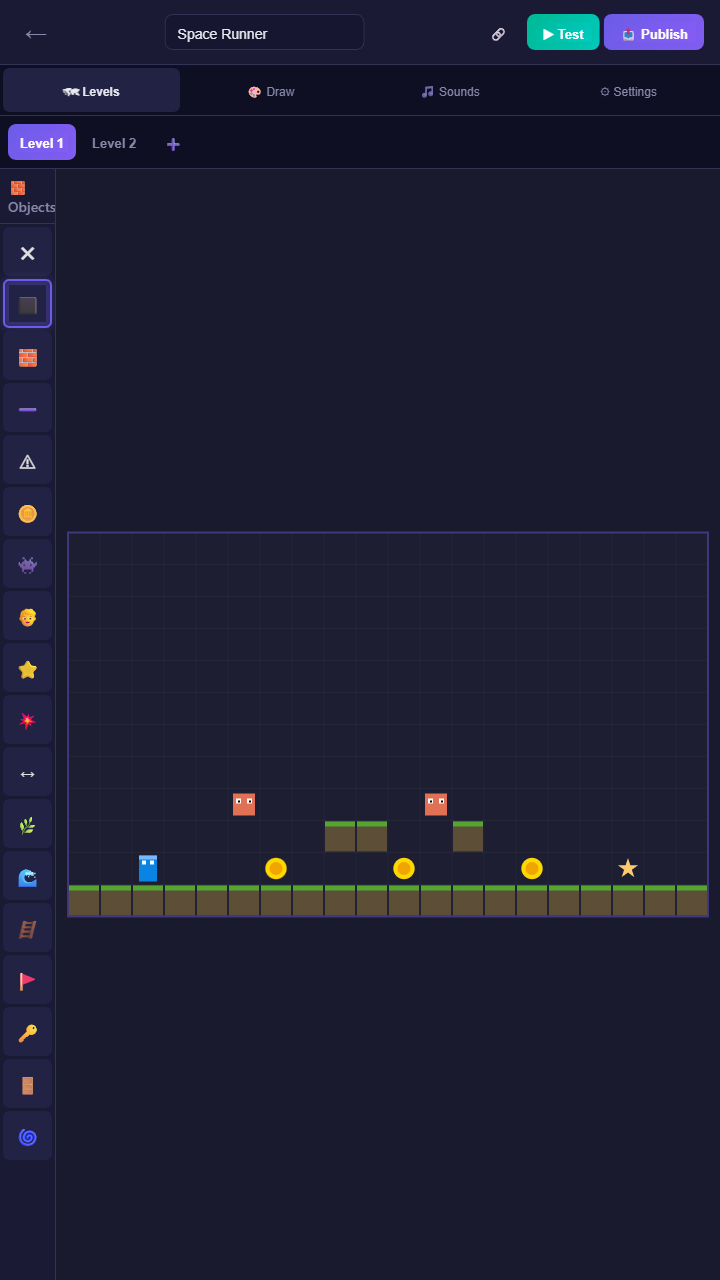Select the Level 1 tab
This screenshot has height=1280, width=720.
point(42,143)
